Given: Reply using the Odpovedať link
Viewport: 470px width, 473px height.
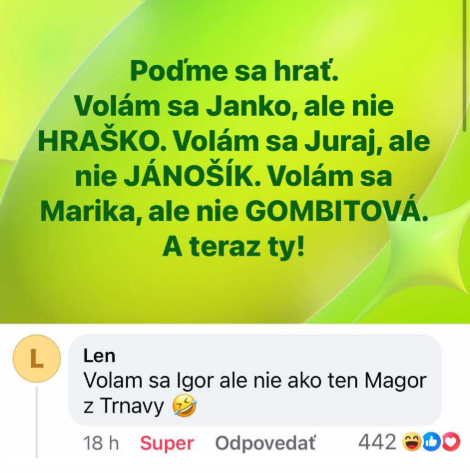Looking at the screenshot, I should click(x=265, y=443).
